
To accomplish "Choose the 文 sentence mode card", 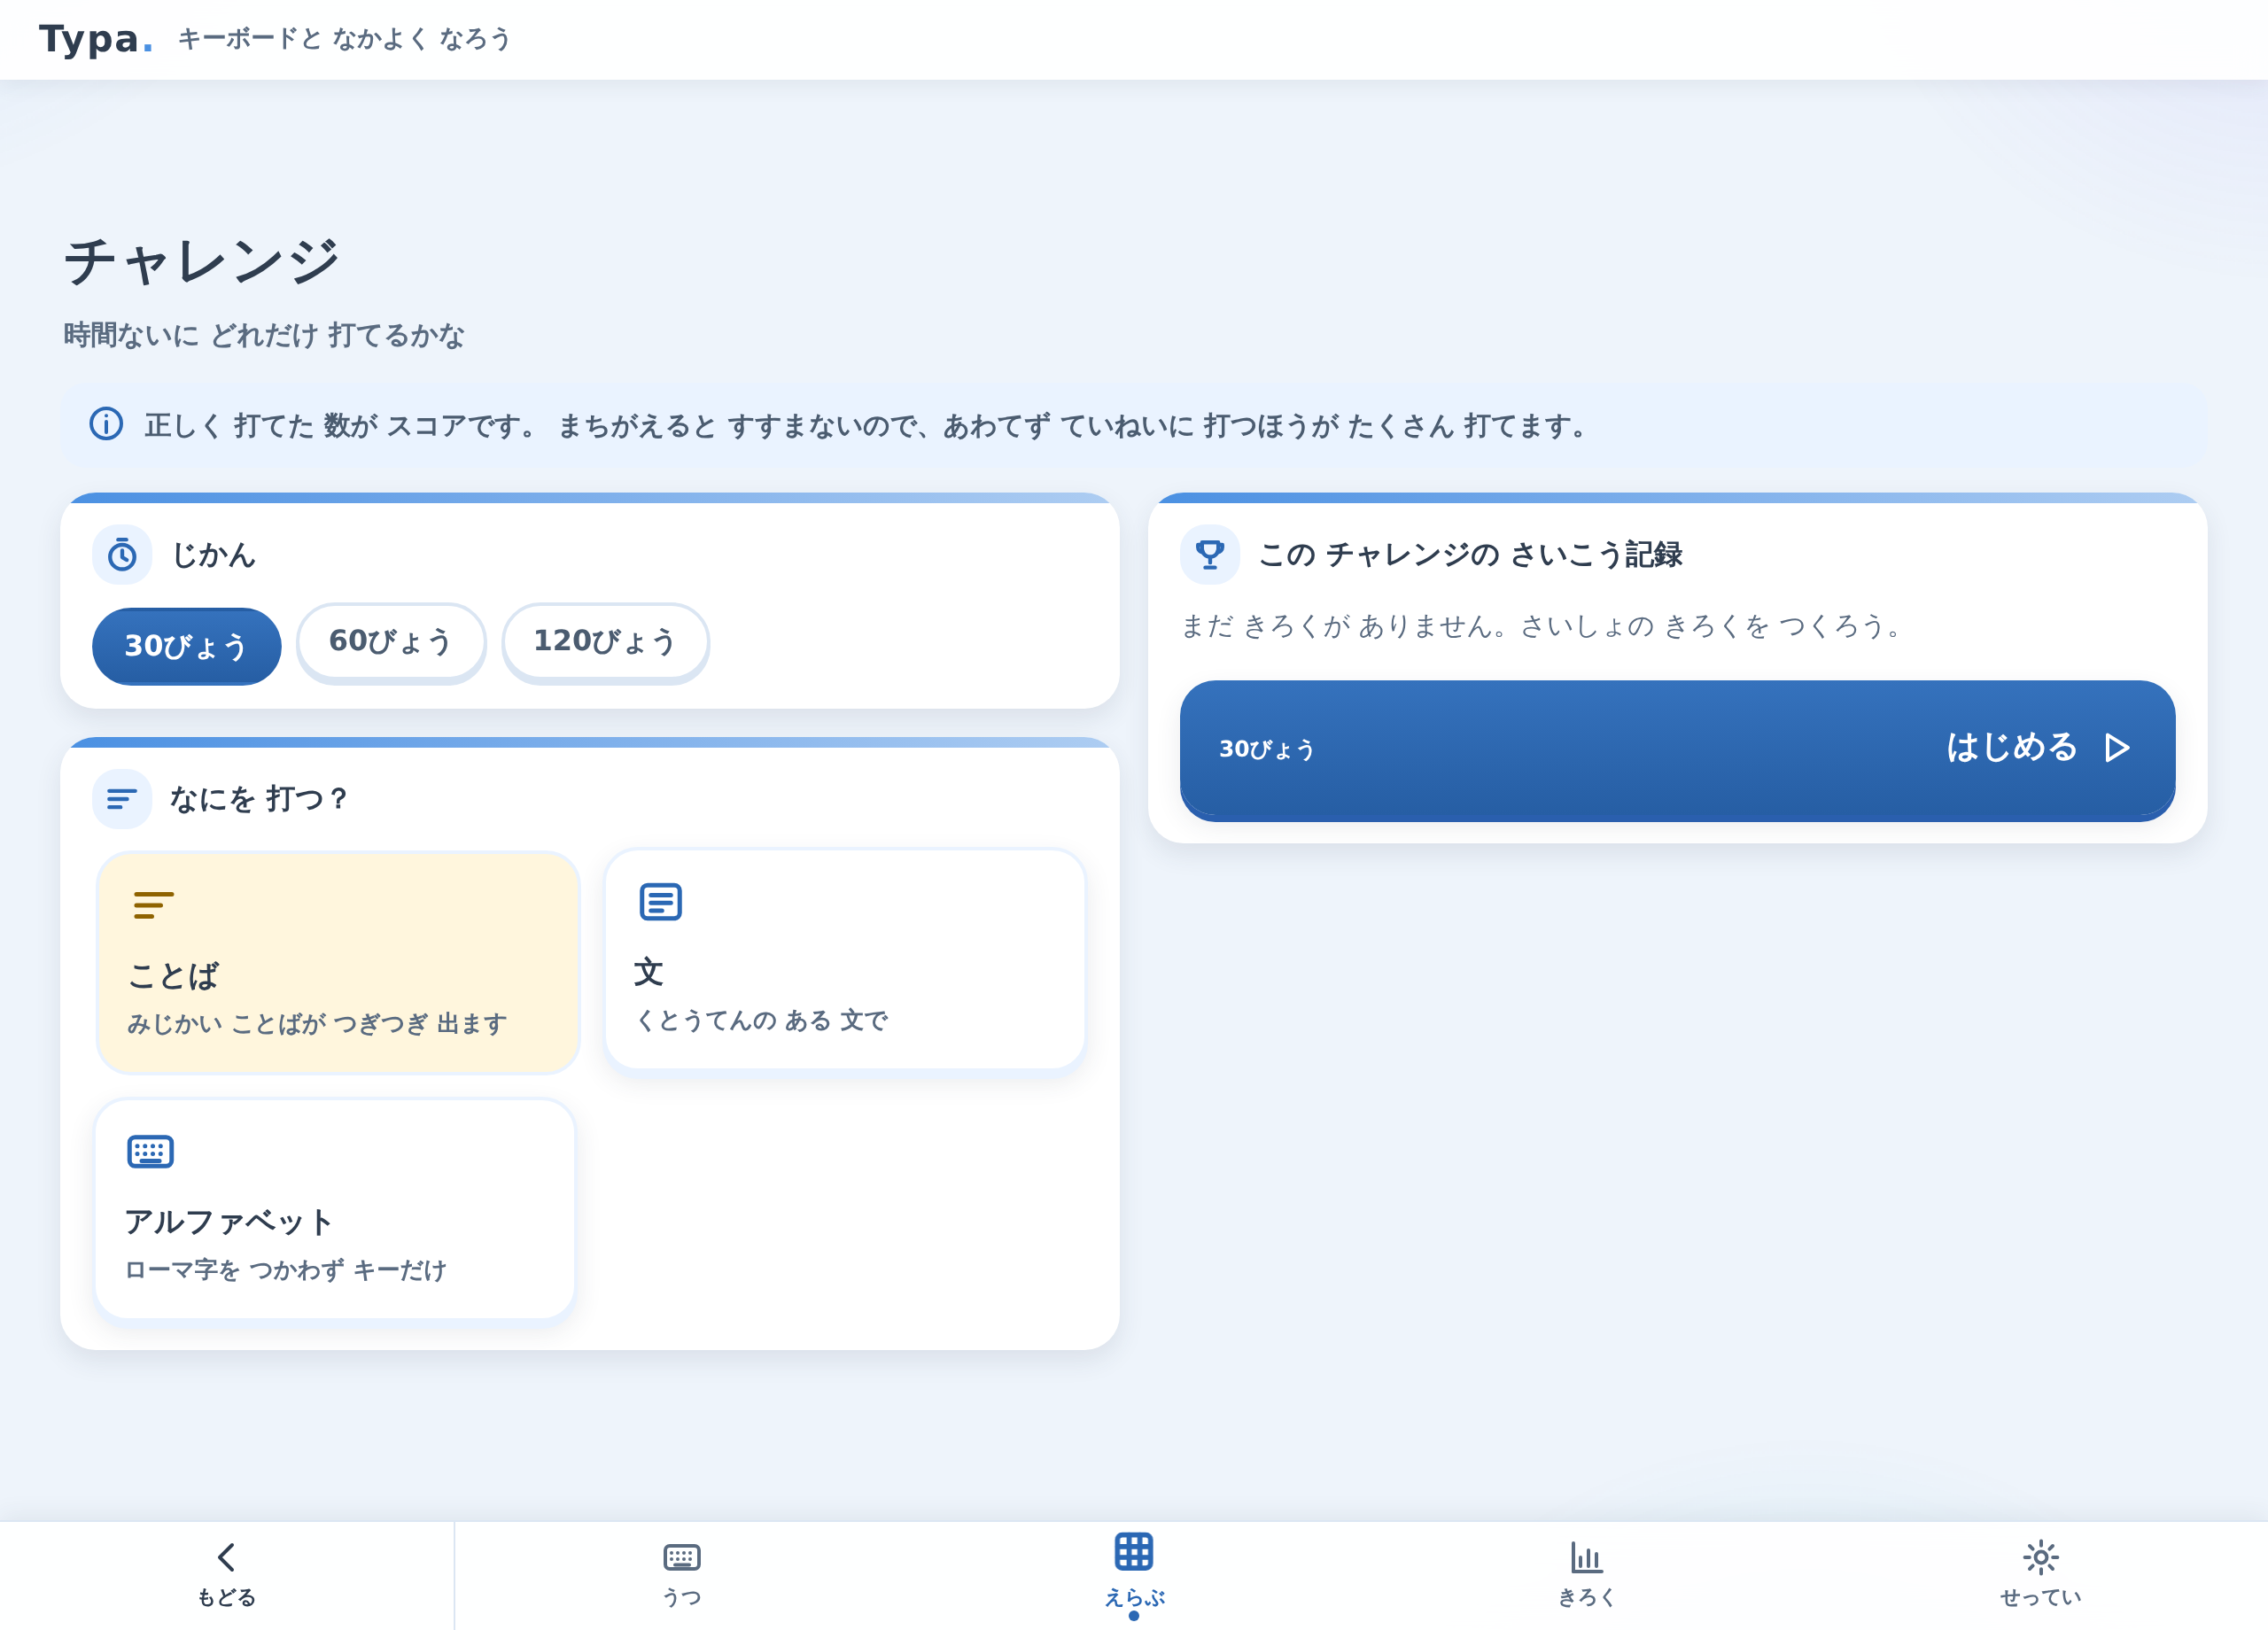I will pyautogui.click(x=845, y=959).
